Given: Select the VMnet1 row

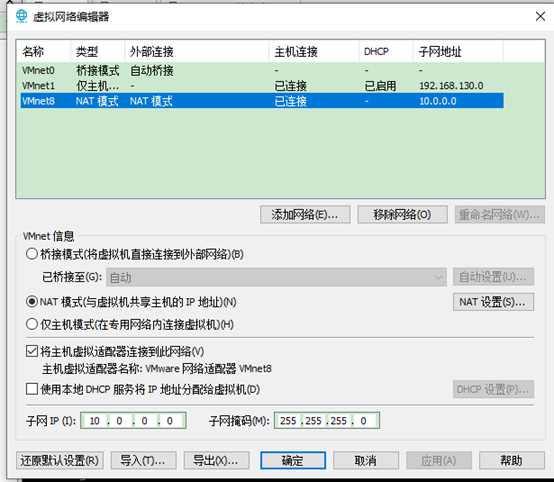Looking at the screenshot, I should pyautogui.click(x=262, y=86).
